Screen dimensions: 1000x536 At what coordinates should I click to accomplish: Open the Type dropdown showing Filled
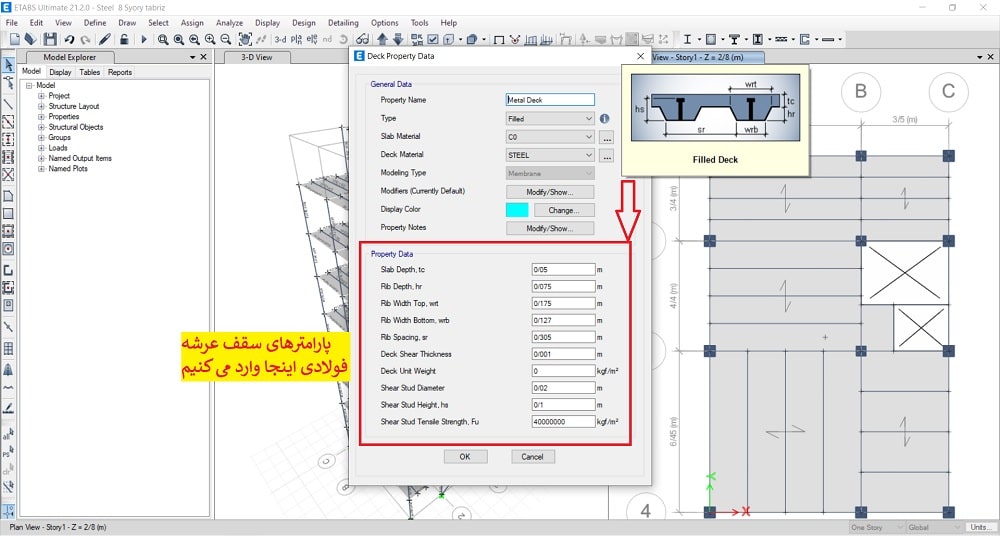pos(550,118)
